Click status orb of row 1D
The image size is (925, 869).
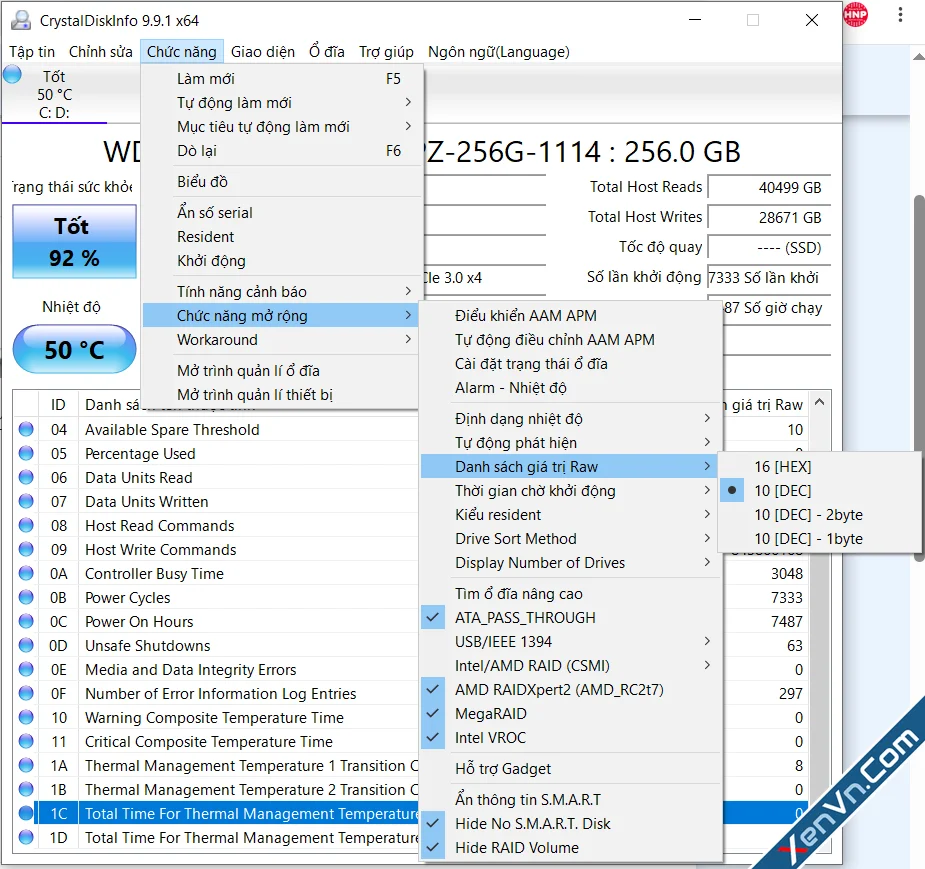coord(26,837)
